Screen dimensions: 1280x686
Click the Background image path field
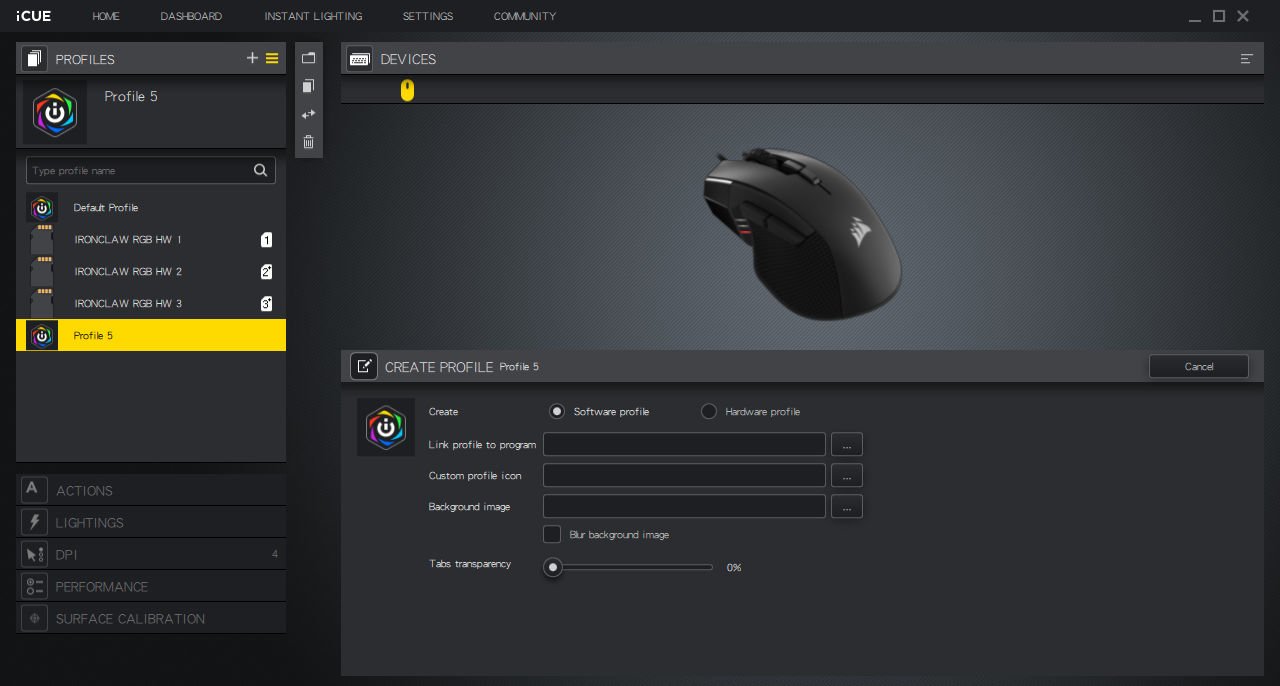point(684,506)
